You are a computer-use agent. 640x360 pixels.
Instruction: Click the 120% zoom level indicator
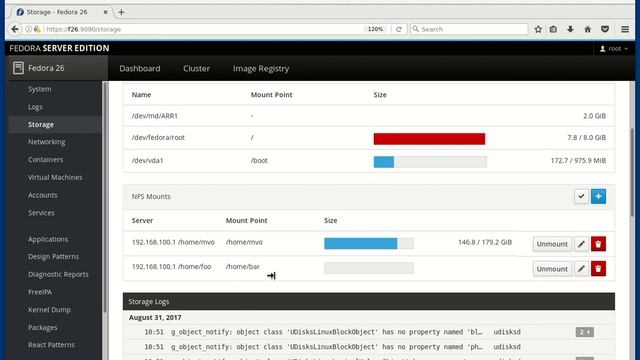tap(375, 29)
